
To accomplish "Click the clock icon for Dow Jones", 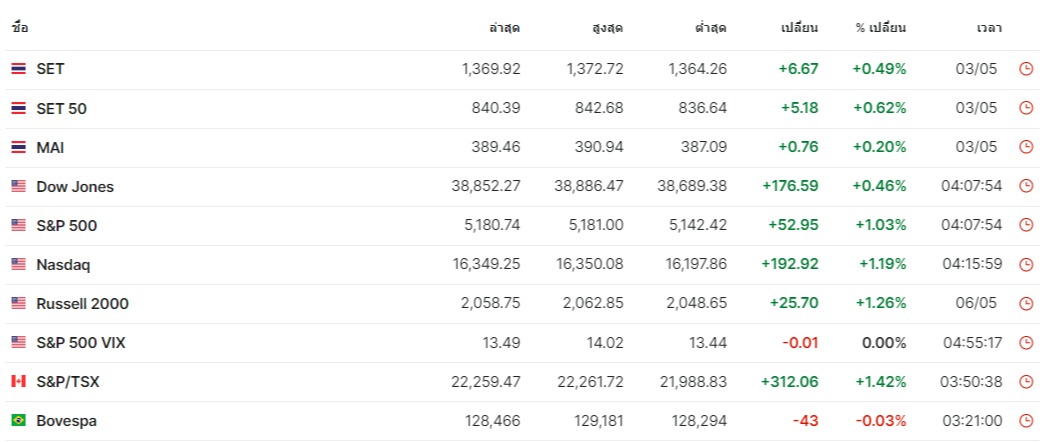I will coord(1025,186).
